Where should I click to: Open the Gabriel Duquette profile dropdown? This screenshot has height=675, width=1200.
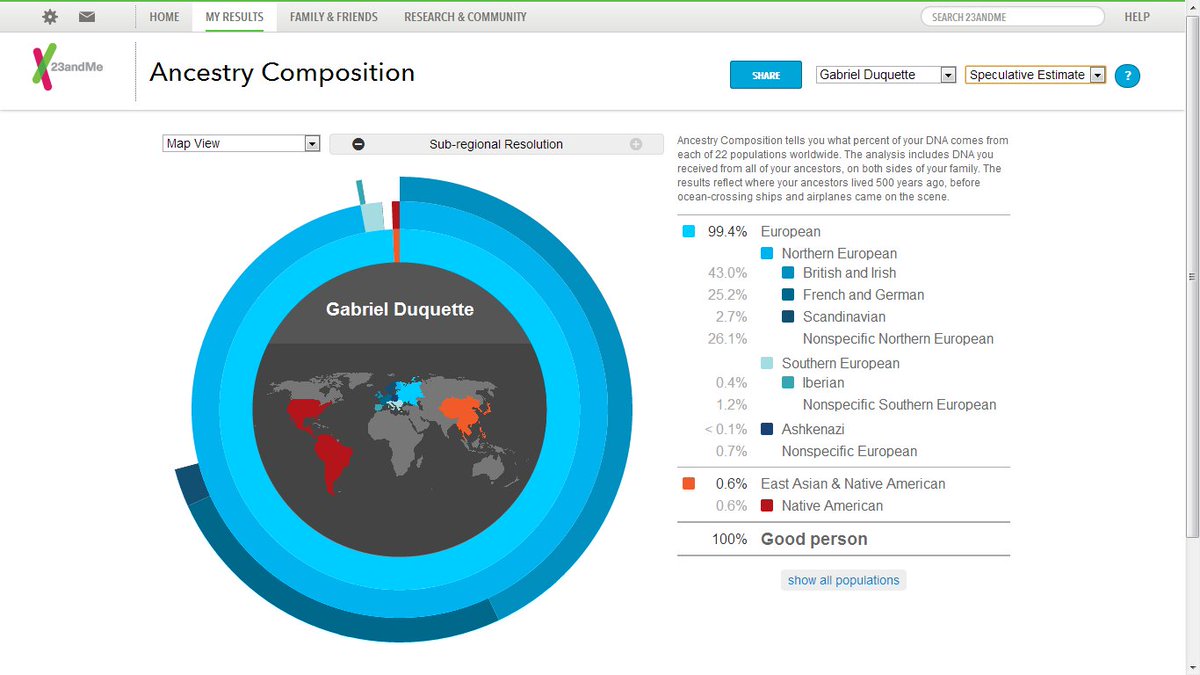click(x=886, y=75)
